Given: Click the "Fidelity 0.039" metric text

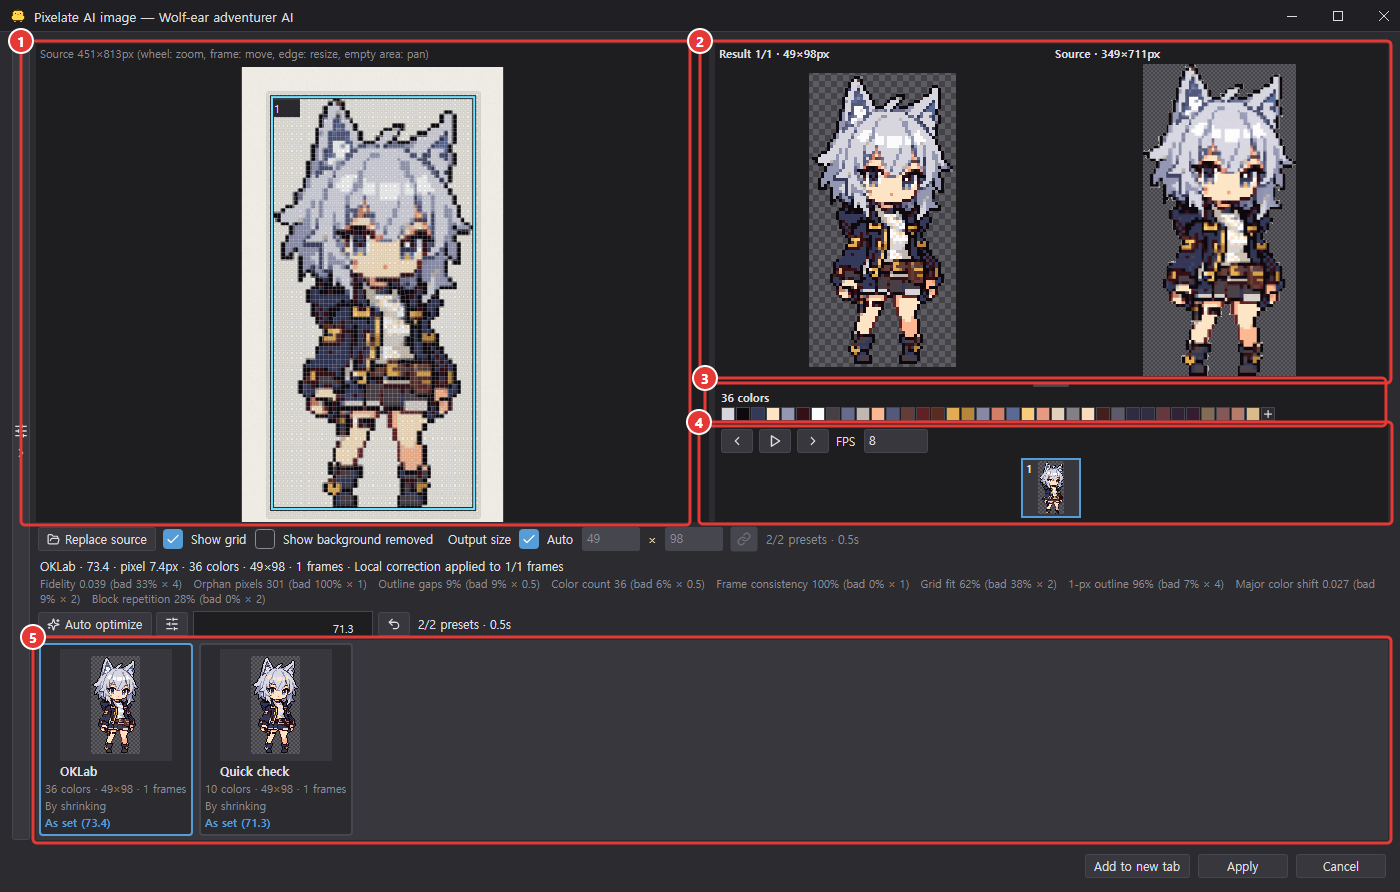Looking at the screenshot, I should point(73,584).
